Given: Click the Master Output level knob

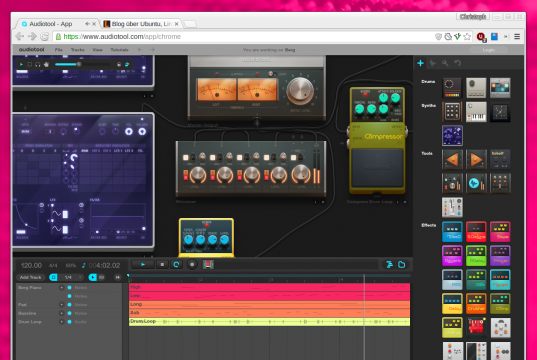Looking at the screenshot, I should click(x=300, y=91).
